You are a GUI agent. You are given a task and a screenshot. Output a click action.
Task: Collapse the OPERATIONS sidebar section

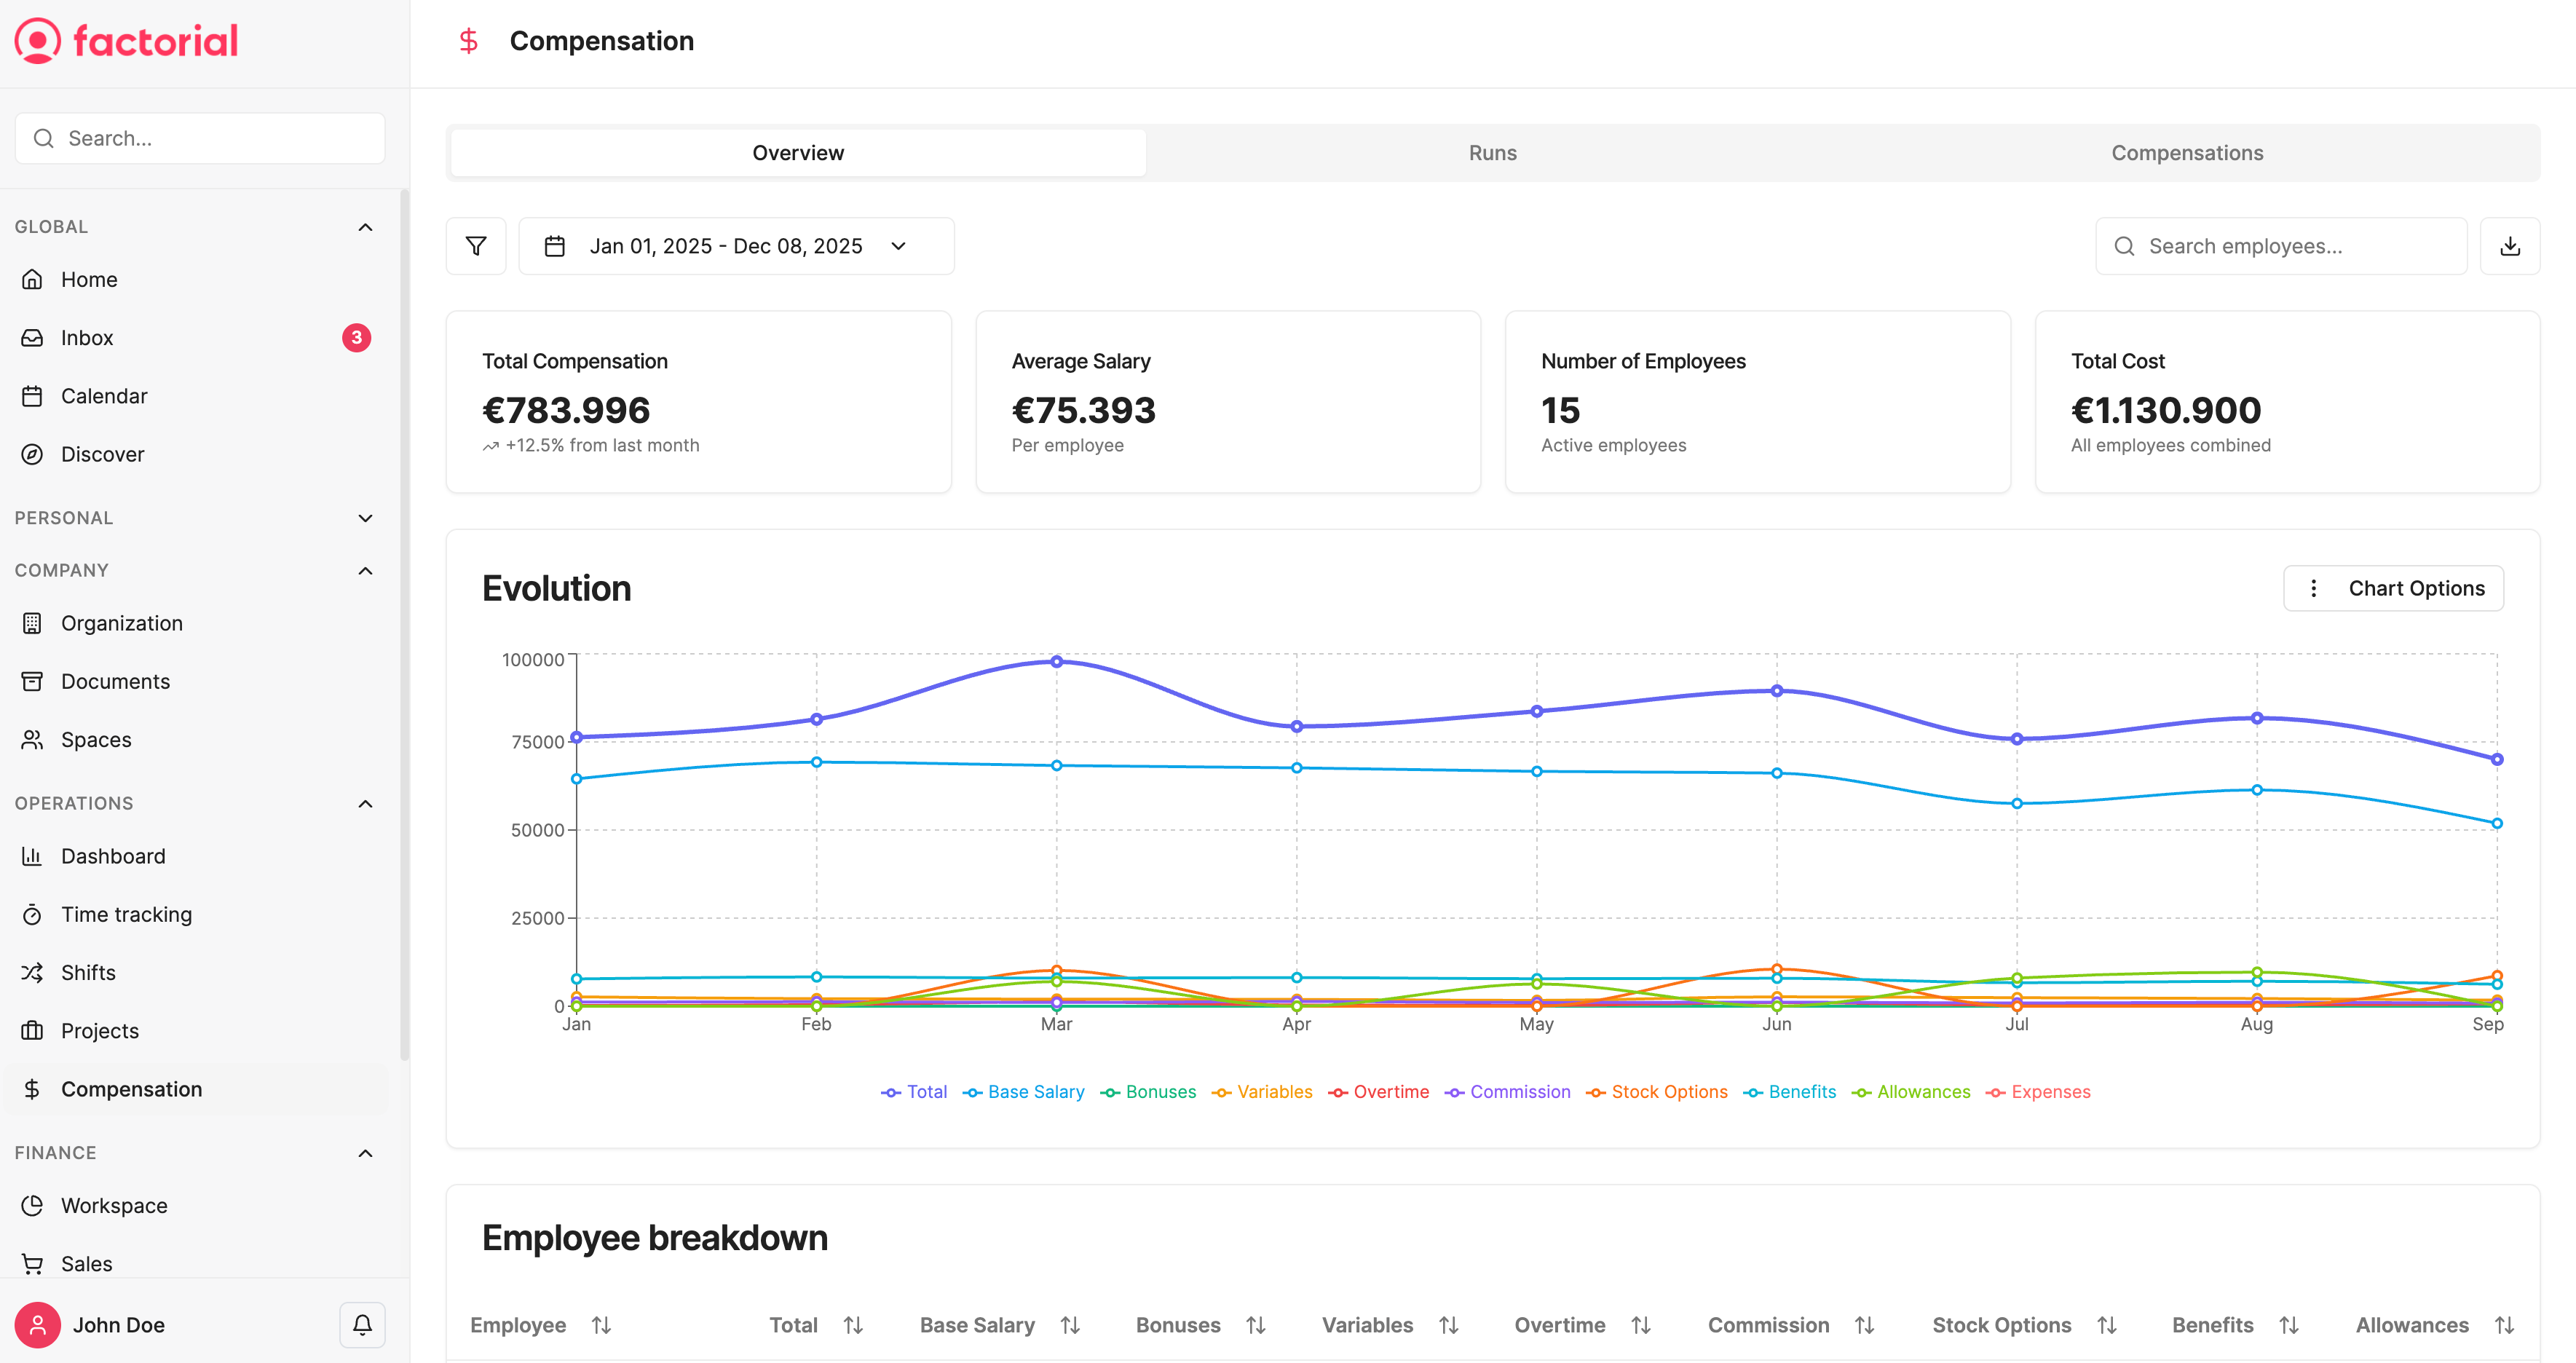coord(365,804)
